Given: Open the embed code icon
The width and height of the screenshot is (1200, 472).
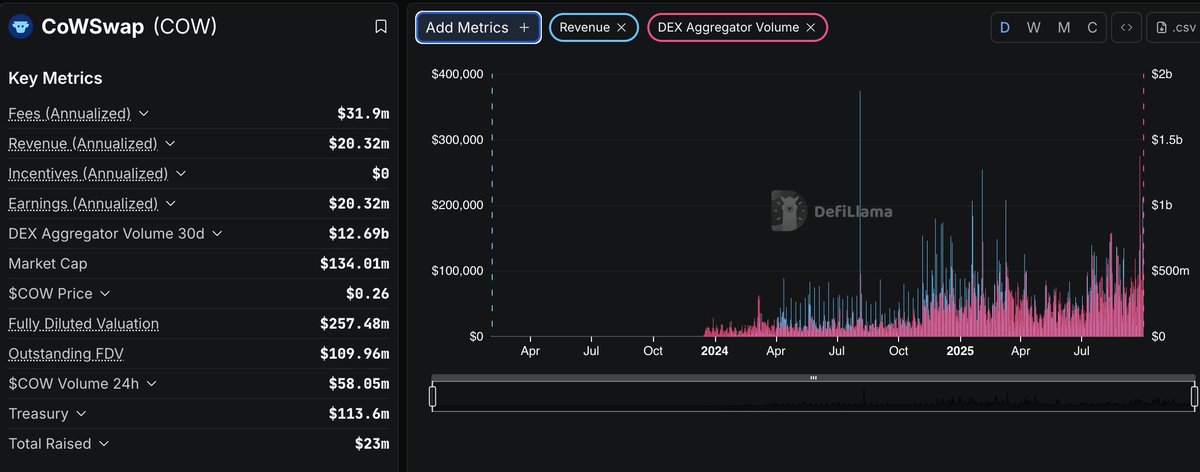Looking at the screenshot, I should (x=1126, y=28).
